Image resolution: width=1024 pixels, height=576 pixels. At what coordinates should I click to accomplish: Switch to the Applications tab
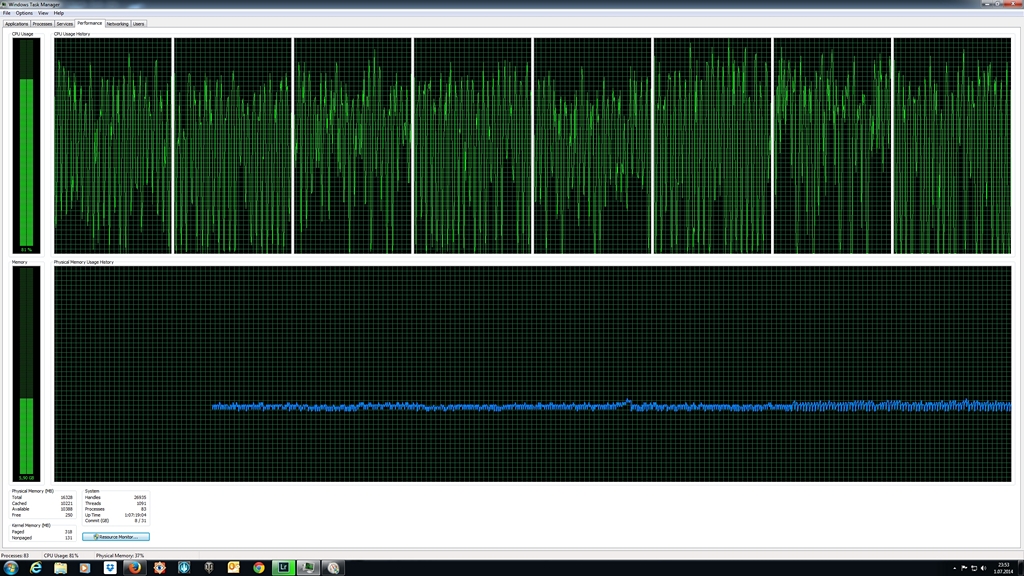pyautogui.click(x=16, y=24)
